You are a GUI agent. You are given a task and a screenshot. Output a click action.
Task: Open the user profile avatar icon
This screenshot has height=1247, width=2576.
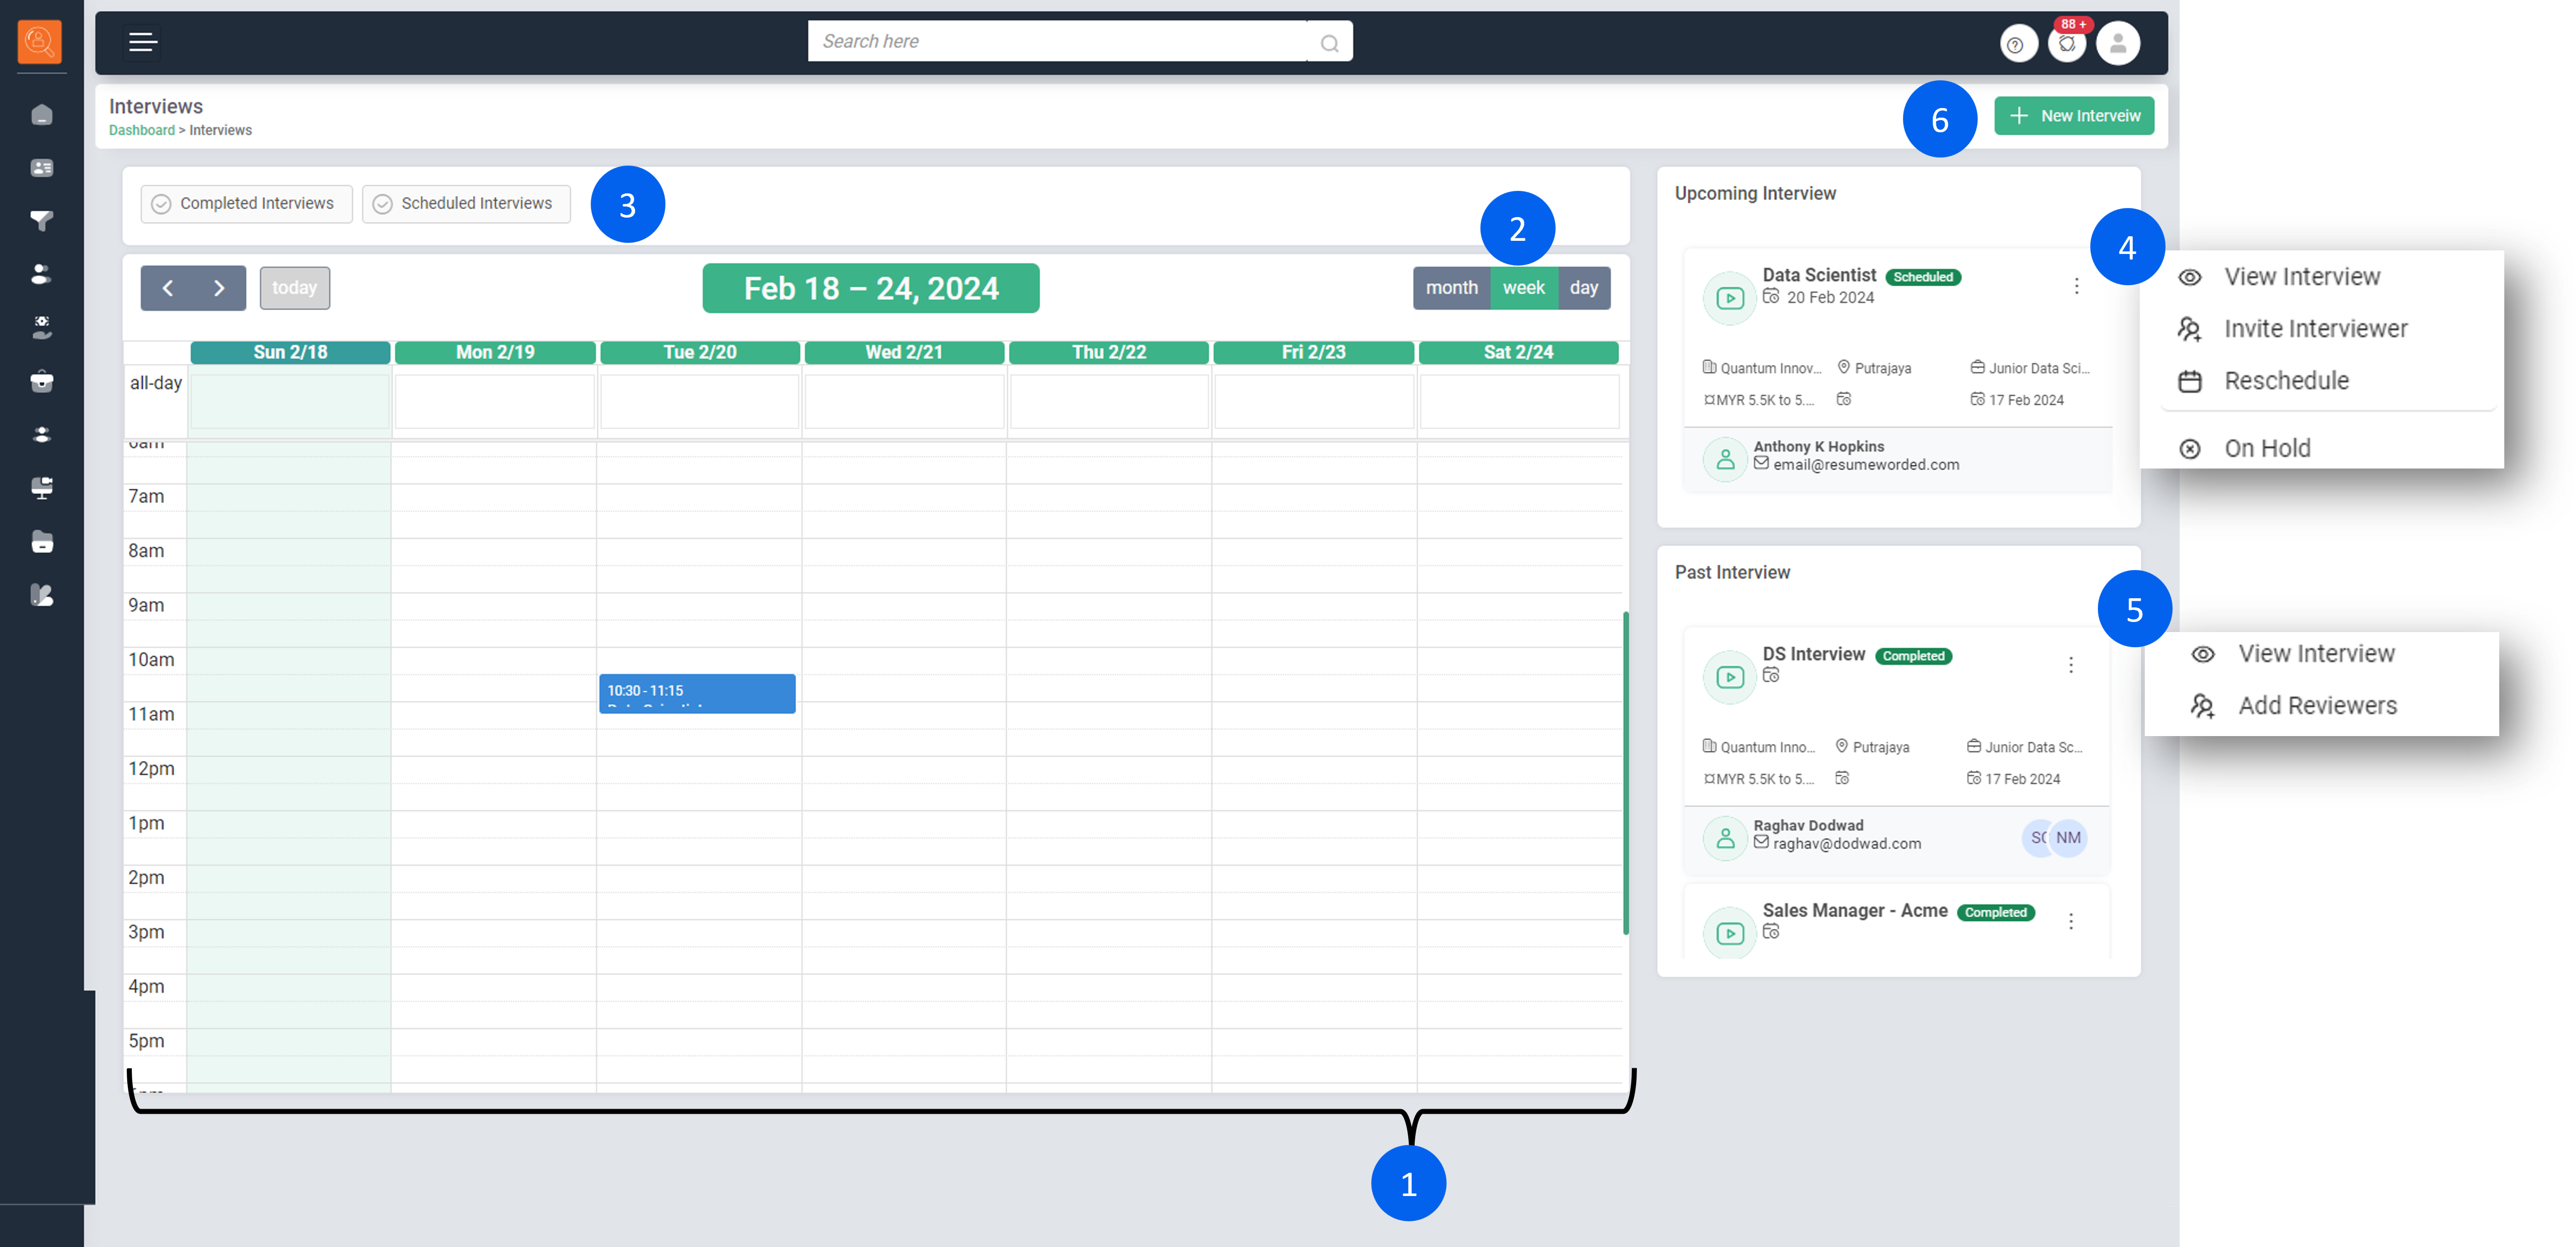point(2117,44)
